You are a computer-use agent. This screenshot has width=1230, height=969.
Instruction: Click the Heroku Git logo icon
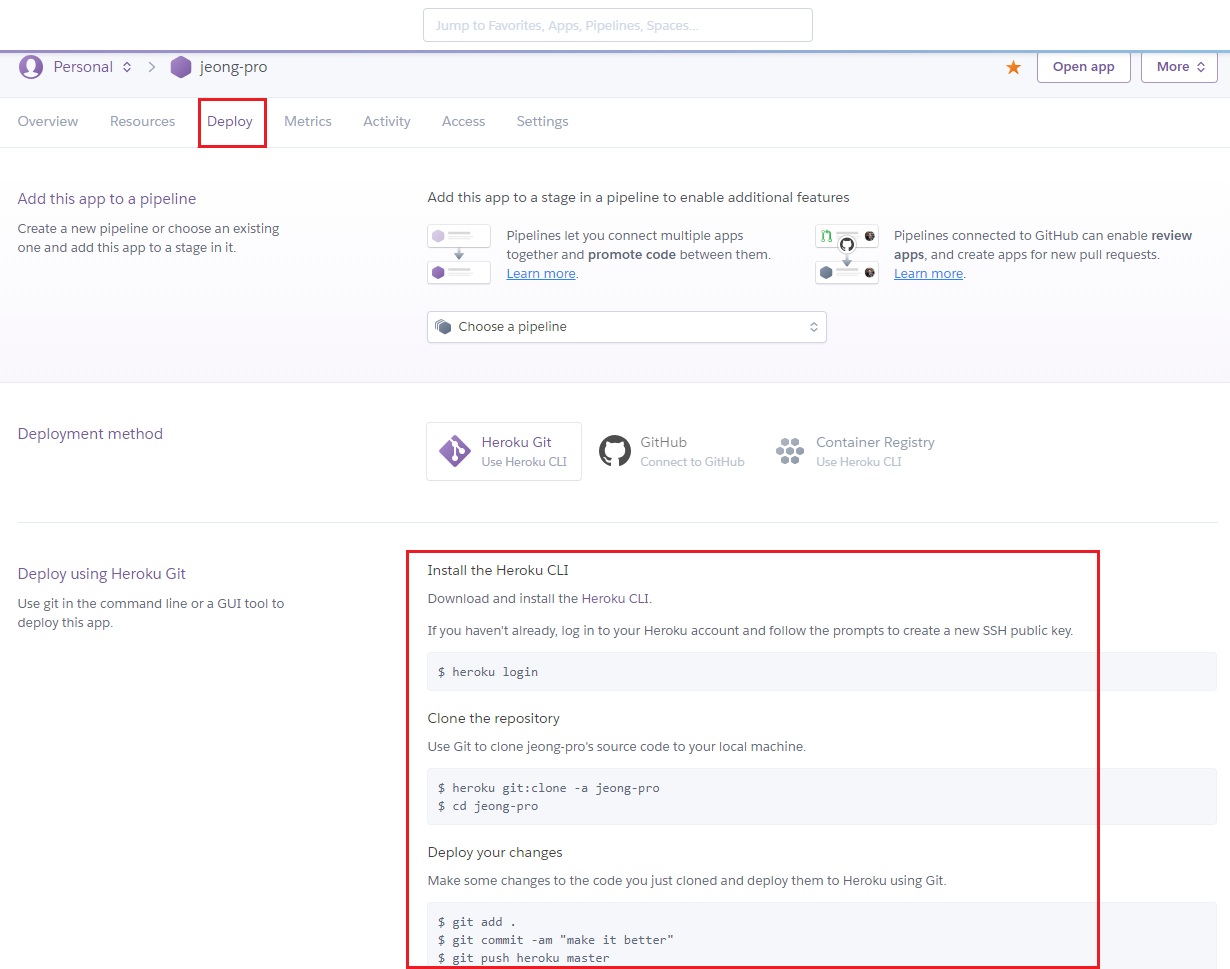[455, 451]
